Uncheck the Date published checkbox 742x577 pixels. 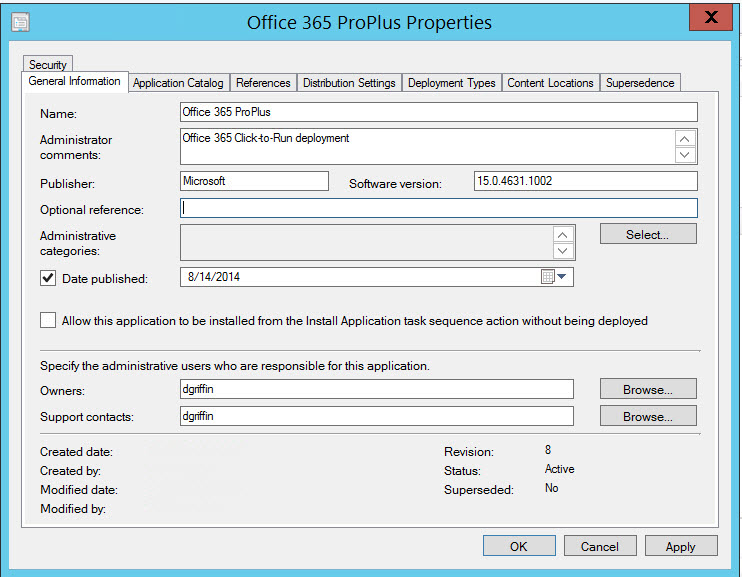tap(48, 278)
